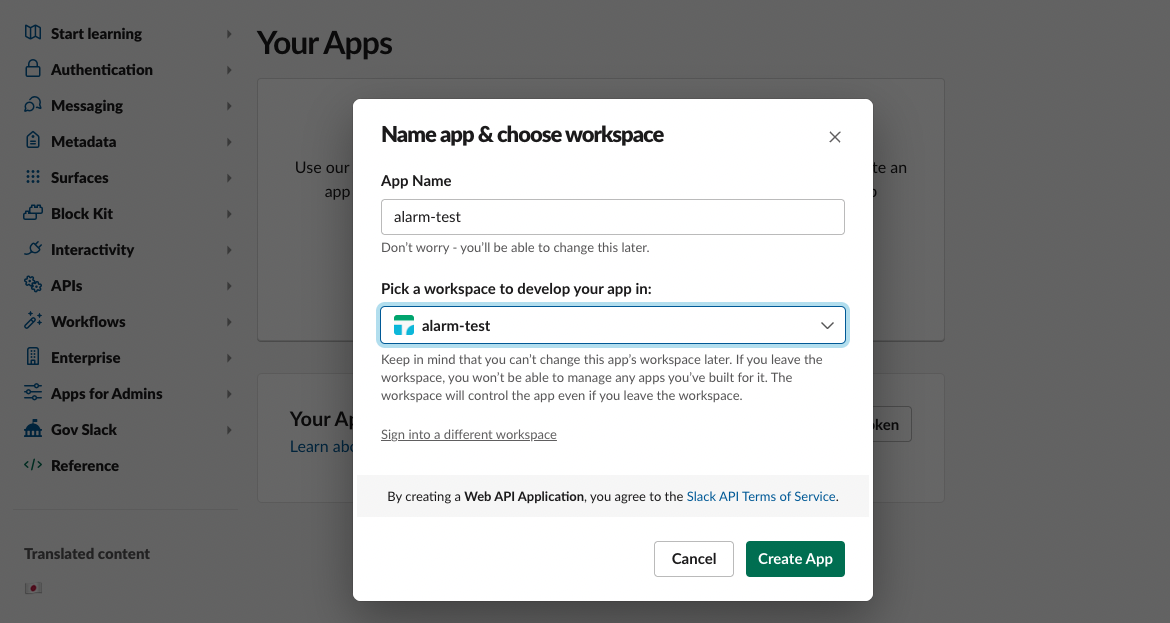
Task: Click the Messaging chat icon
Action: coord(33,104)
